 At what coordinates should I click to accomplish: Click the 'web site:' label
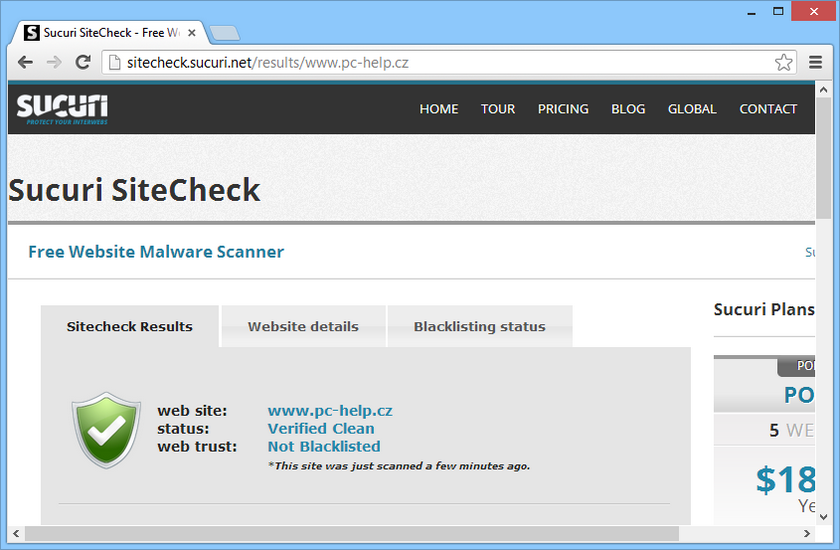[192, 411]
